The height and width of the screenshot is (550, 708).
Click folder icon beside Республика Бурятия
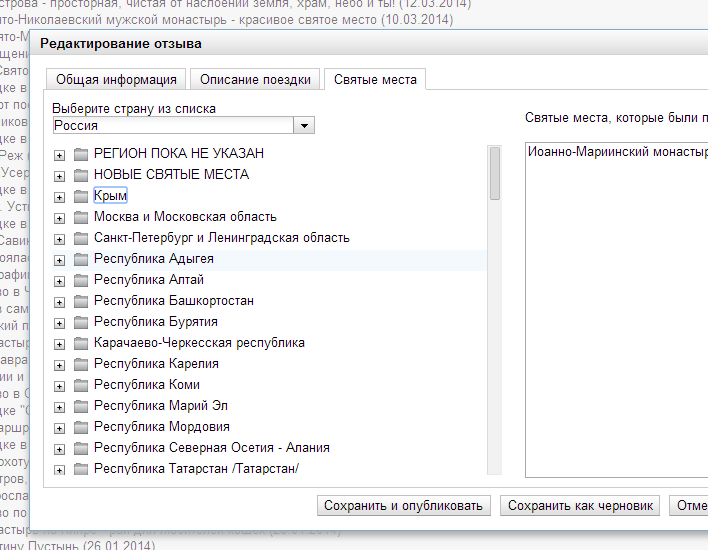(81, 322)
